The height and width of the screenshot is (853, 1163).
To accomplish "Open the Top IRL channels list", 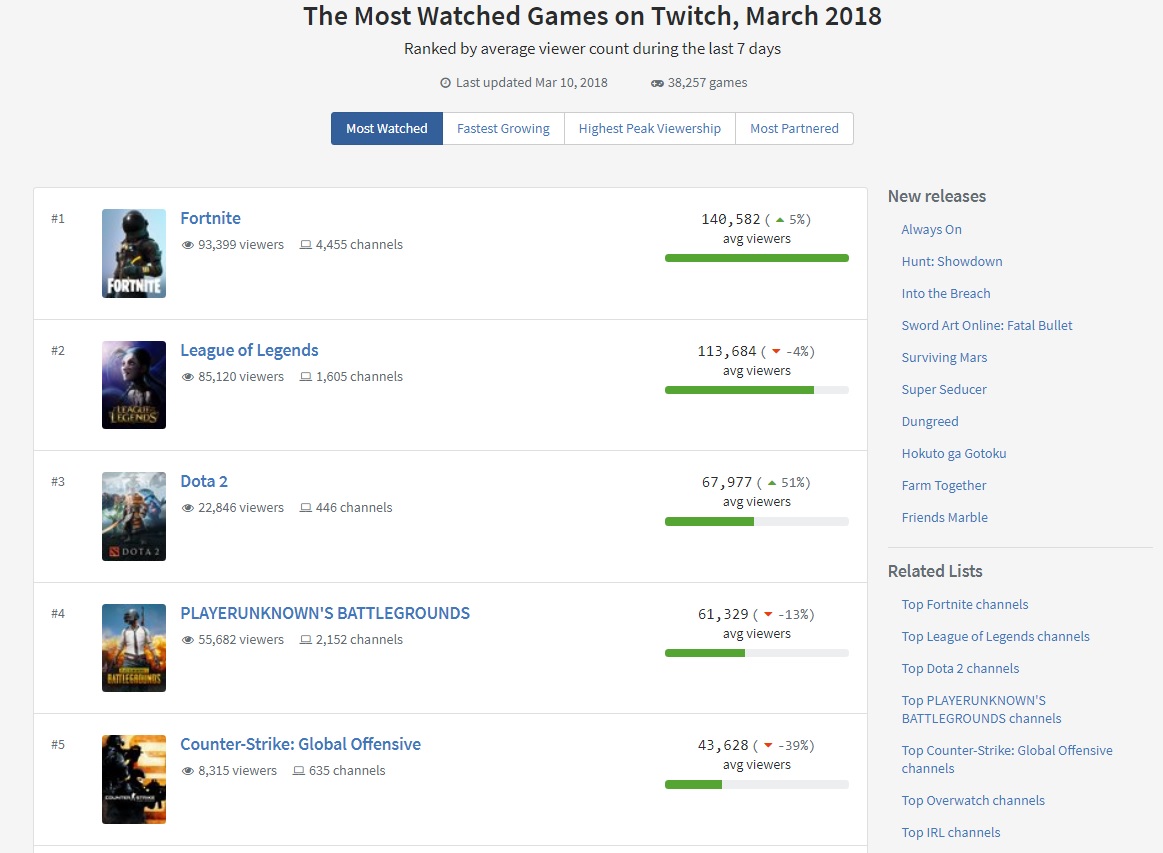I will pos(951,833).
